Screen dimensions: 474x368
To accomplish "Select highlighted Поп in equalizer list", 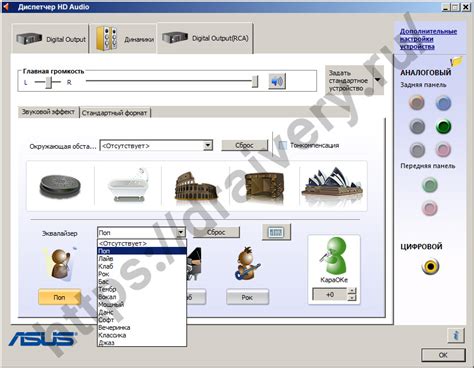I will click(x=142, y=251).
